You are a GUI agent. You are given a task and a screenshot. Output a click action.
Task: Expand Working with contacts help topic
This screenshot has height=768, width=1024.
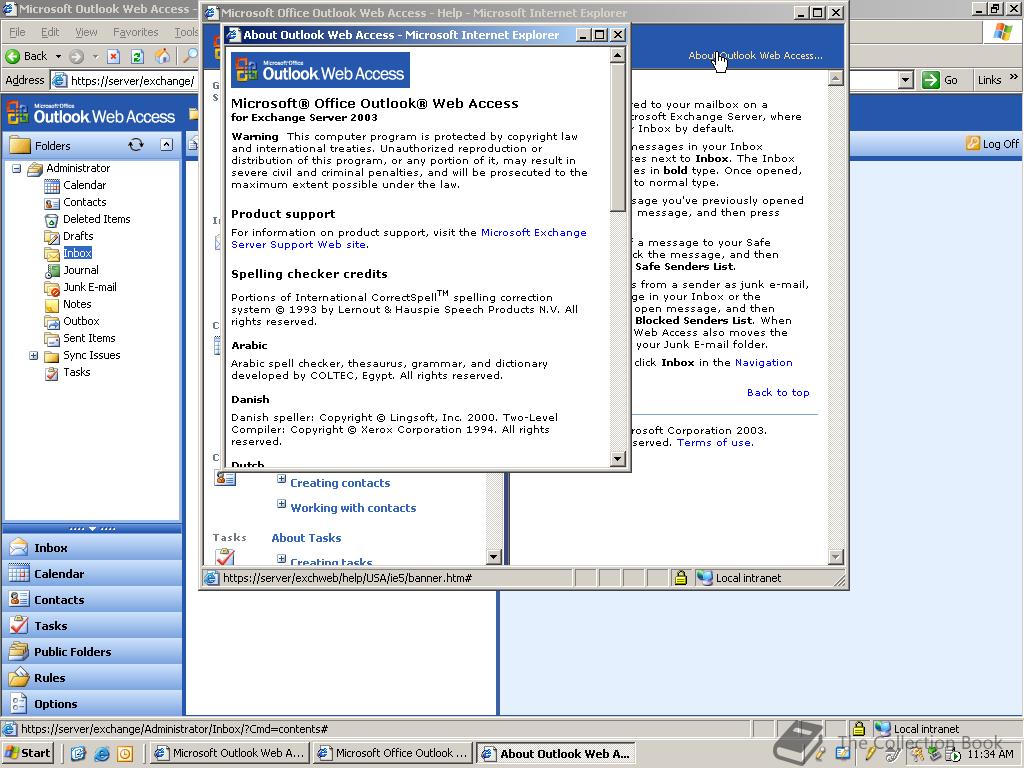point(281,504)
